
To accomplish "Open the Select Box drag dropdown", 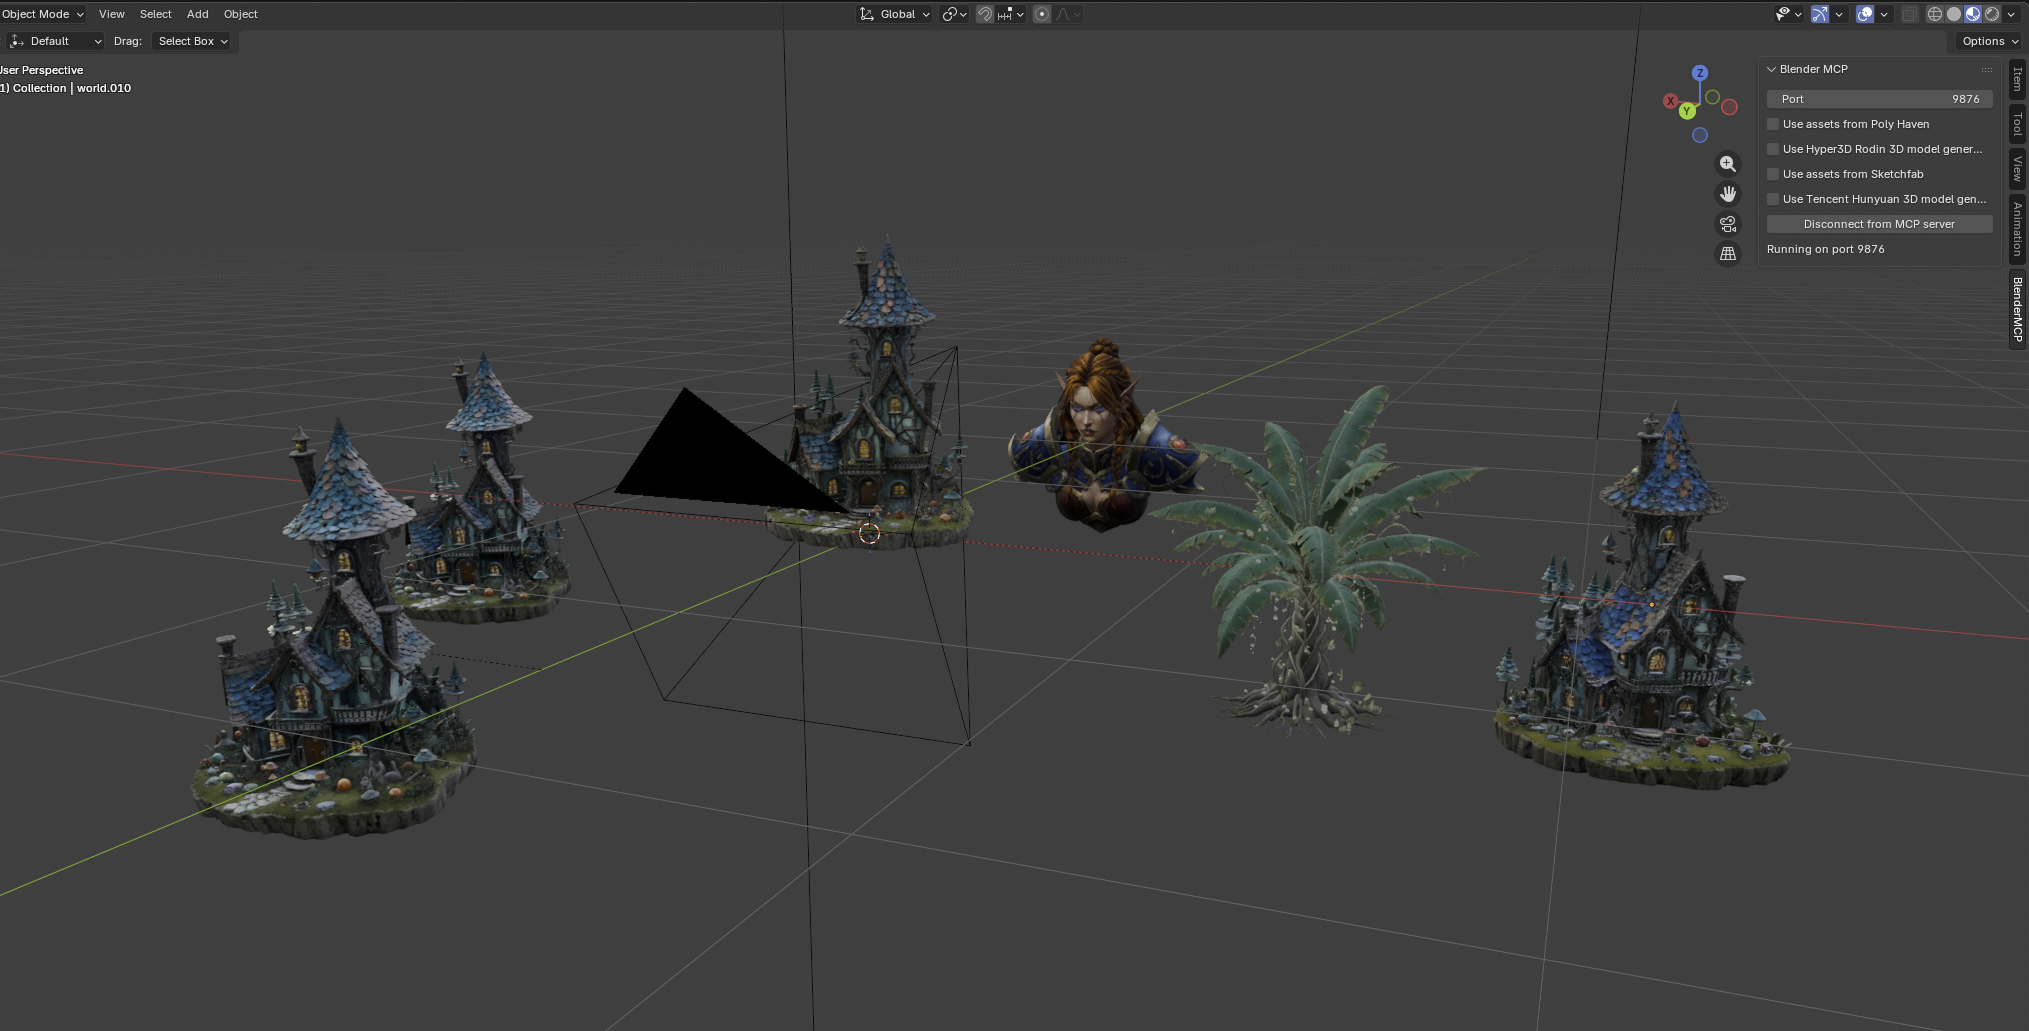I will 193,41.
